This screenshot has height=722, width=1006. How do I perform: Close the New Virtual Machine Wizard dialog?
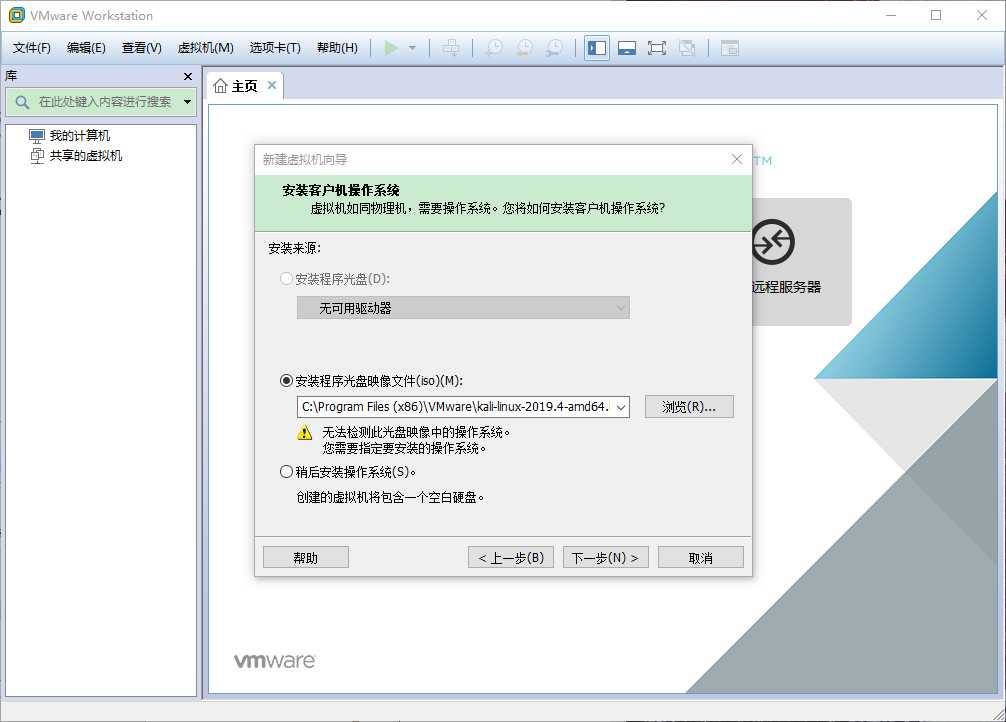737,159
